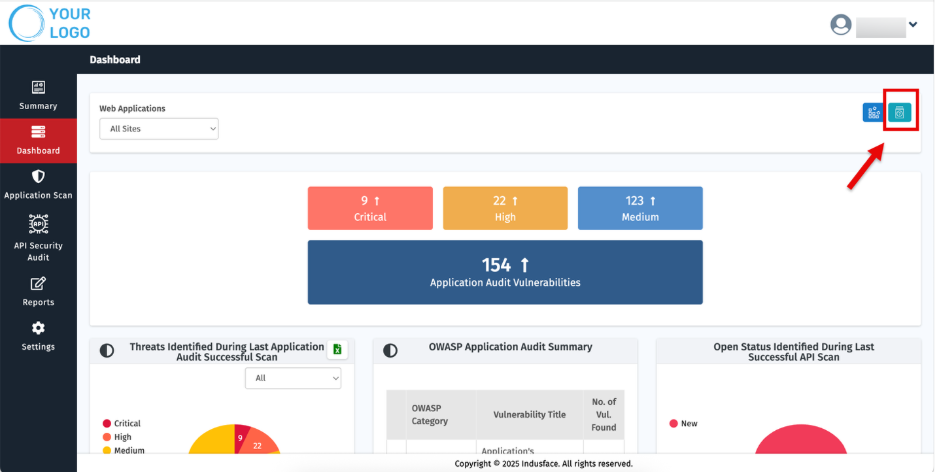Select the High vulnerabilities tile

(x=505, y=208)
